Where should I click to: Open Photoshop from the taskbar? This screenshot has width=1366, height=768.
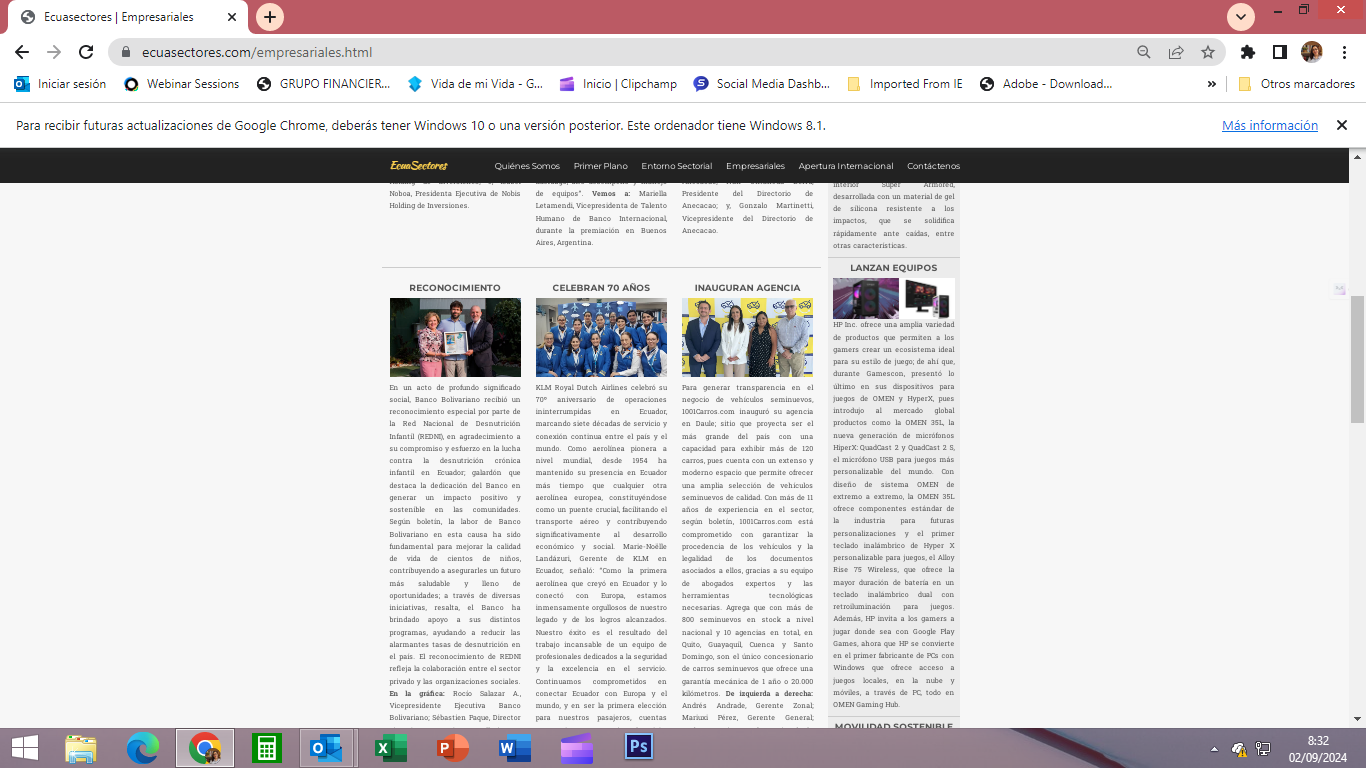click(x=639, y=748)
